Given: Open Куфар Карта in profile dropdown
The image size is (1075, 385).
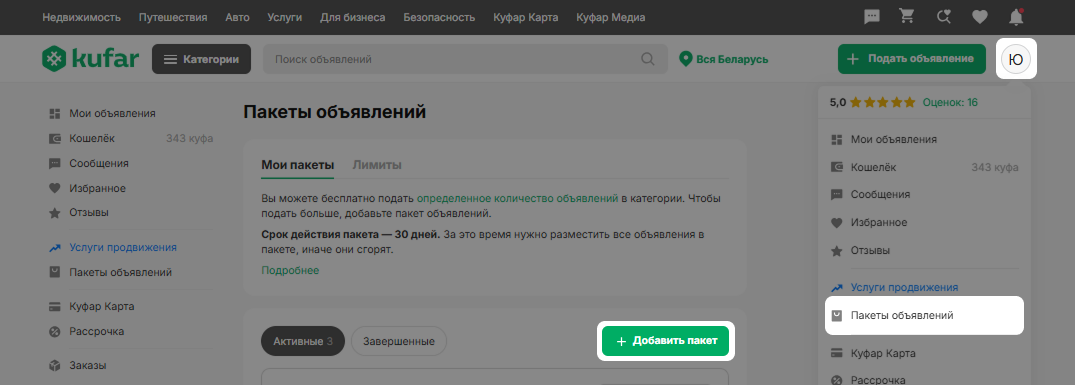Looking at the screenshot, I should pyautogui.click(x=883, y=354).
